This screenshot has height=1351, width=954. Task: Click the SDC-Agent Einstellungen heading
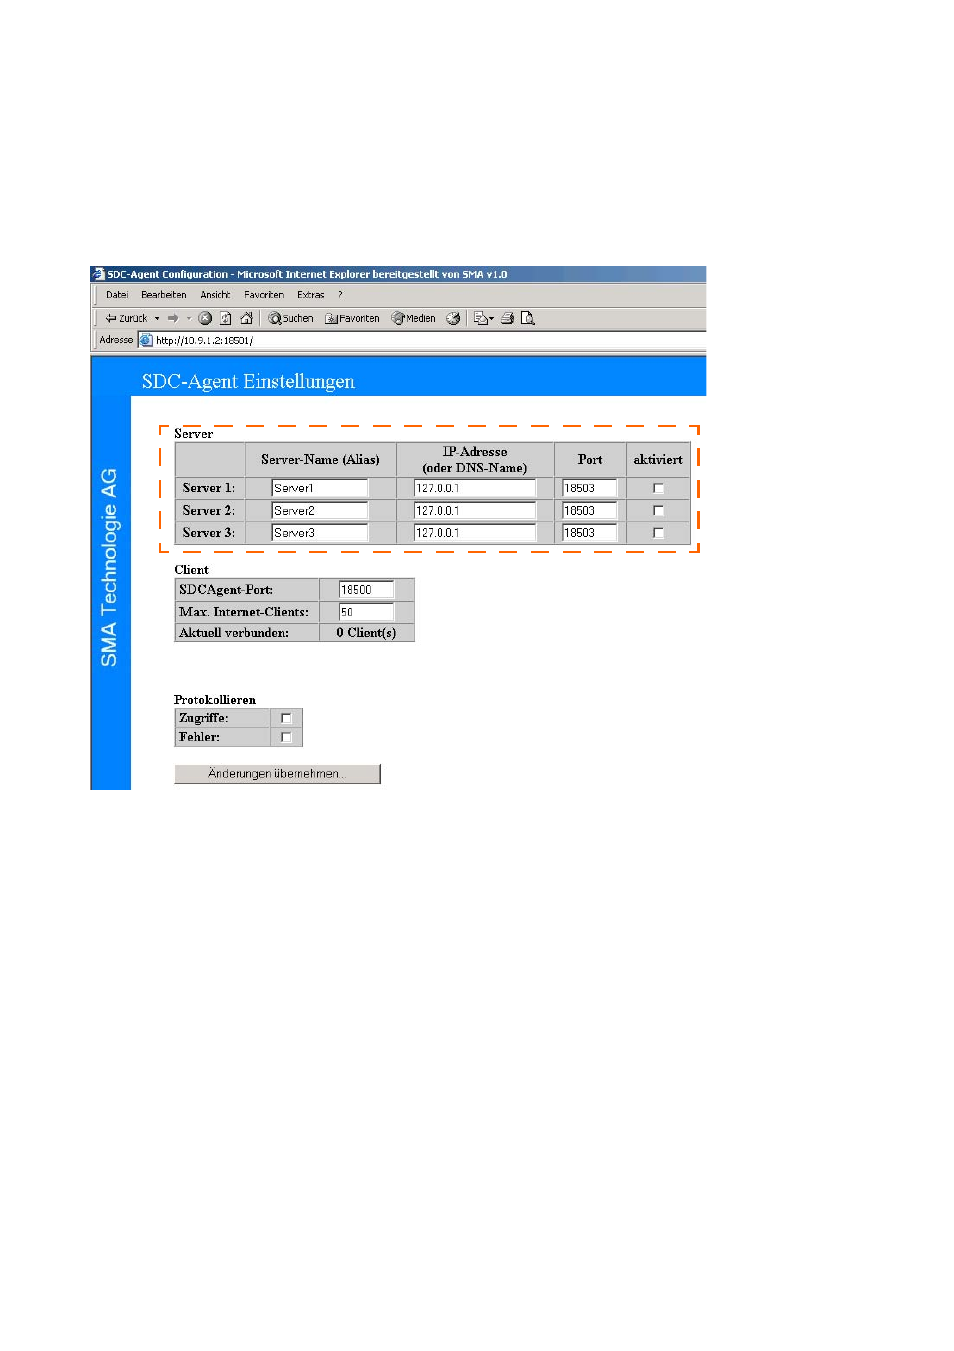pos(248,381)
